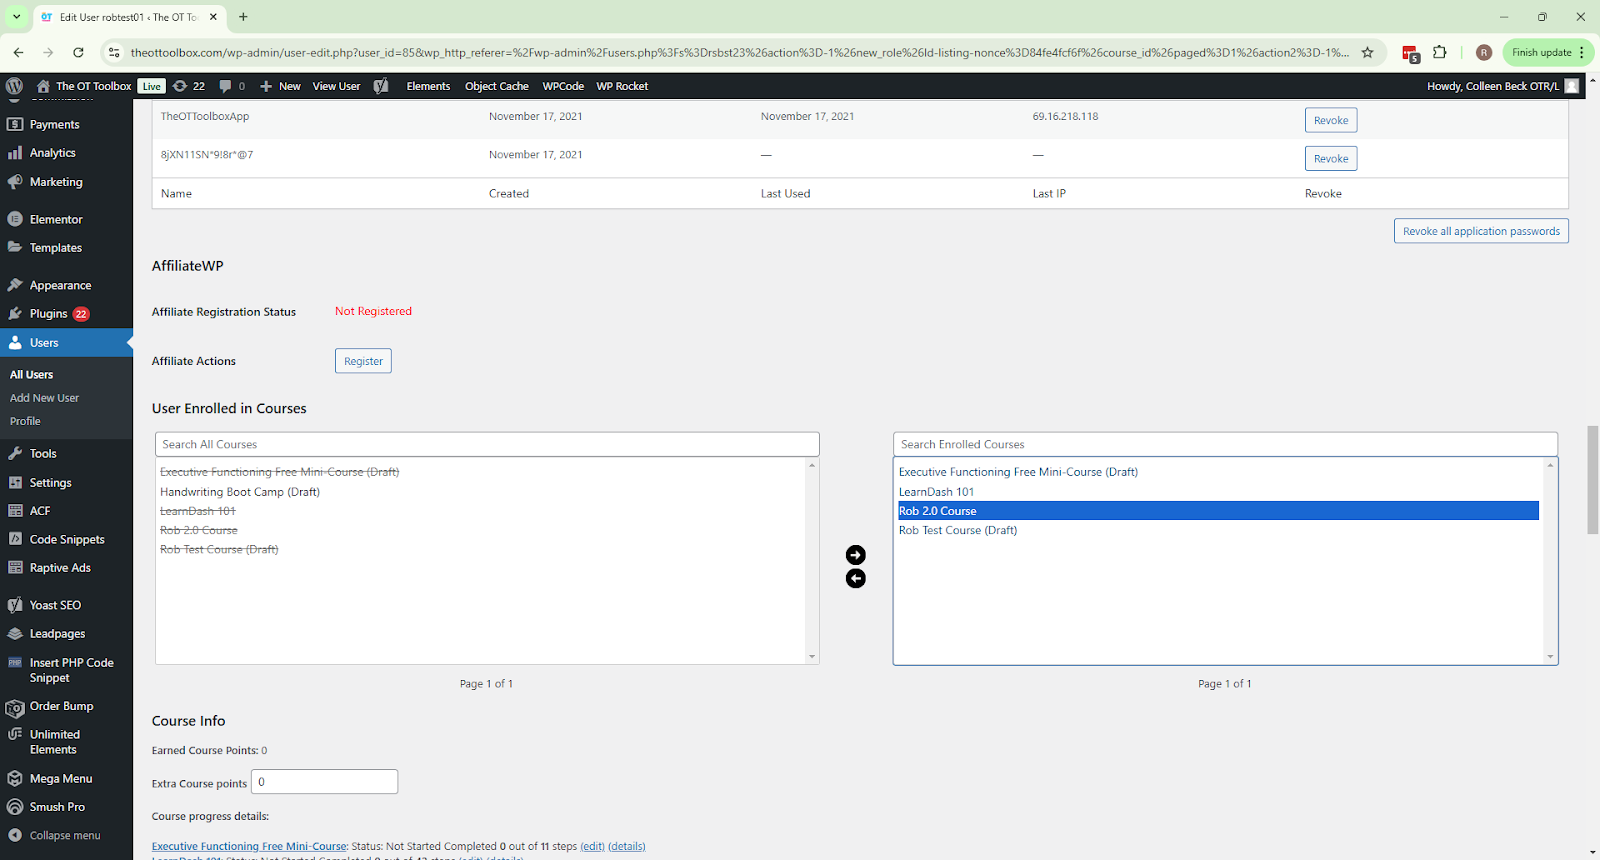Viewport: 1600px width, 860px height.
Task: Select Rob 2.0 Course in enrolled list
Action: [1218, 511]
